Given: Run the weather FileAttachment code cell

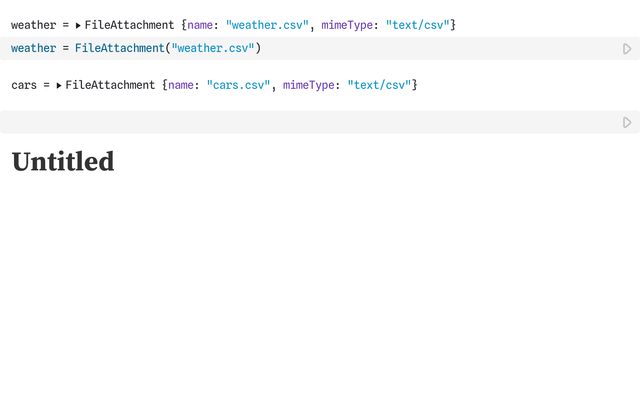Looking at the screenshot, I should click(x=627, y=48).
